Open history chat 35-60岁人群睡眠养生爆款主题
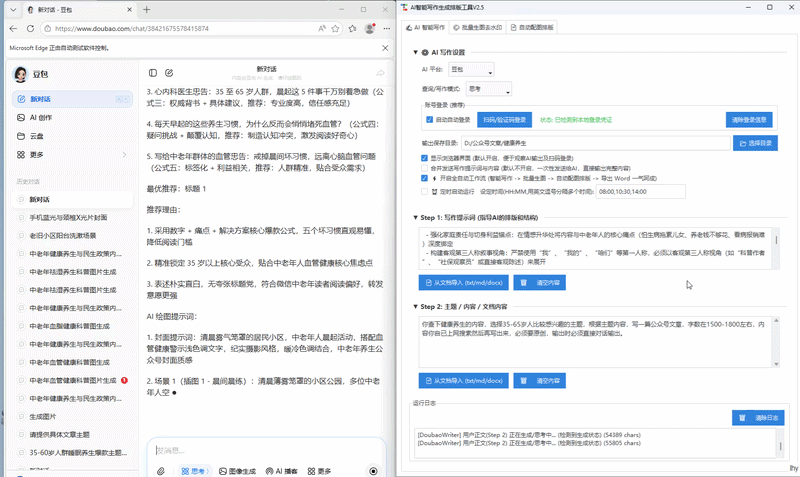Viewport: 800px width, 477px height. (x=72, y=453)
